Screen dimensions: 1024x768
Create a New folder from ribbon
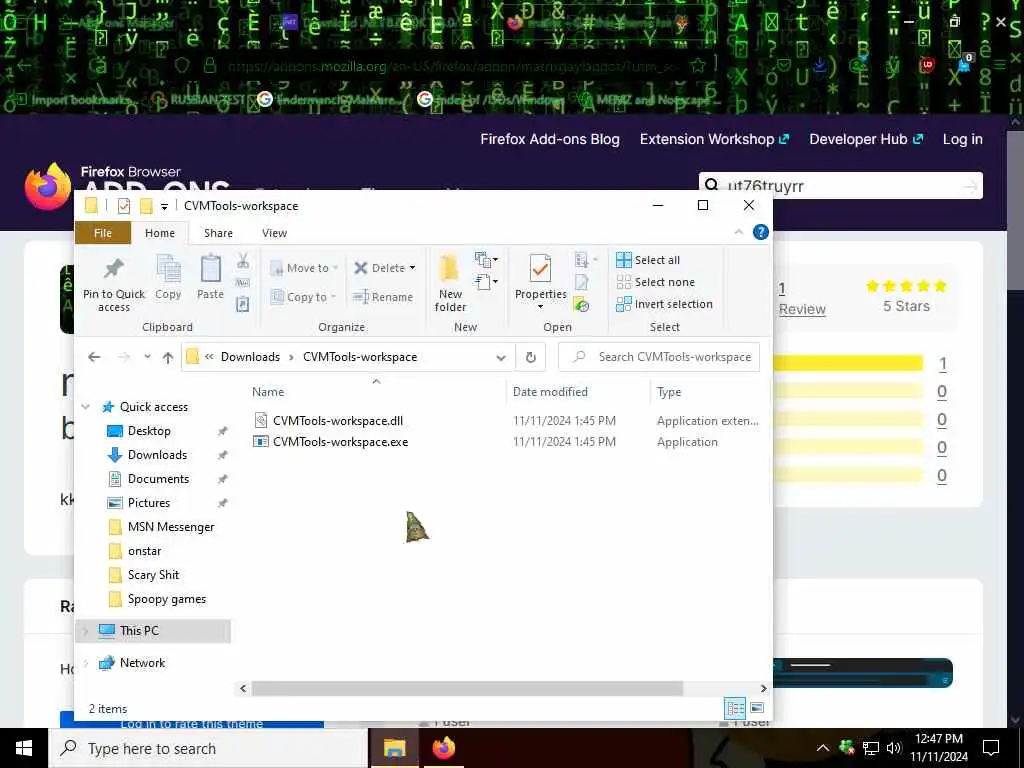click(450, 283)
